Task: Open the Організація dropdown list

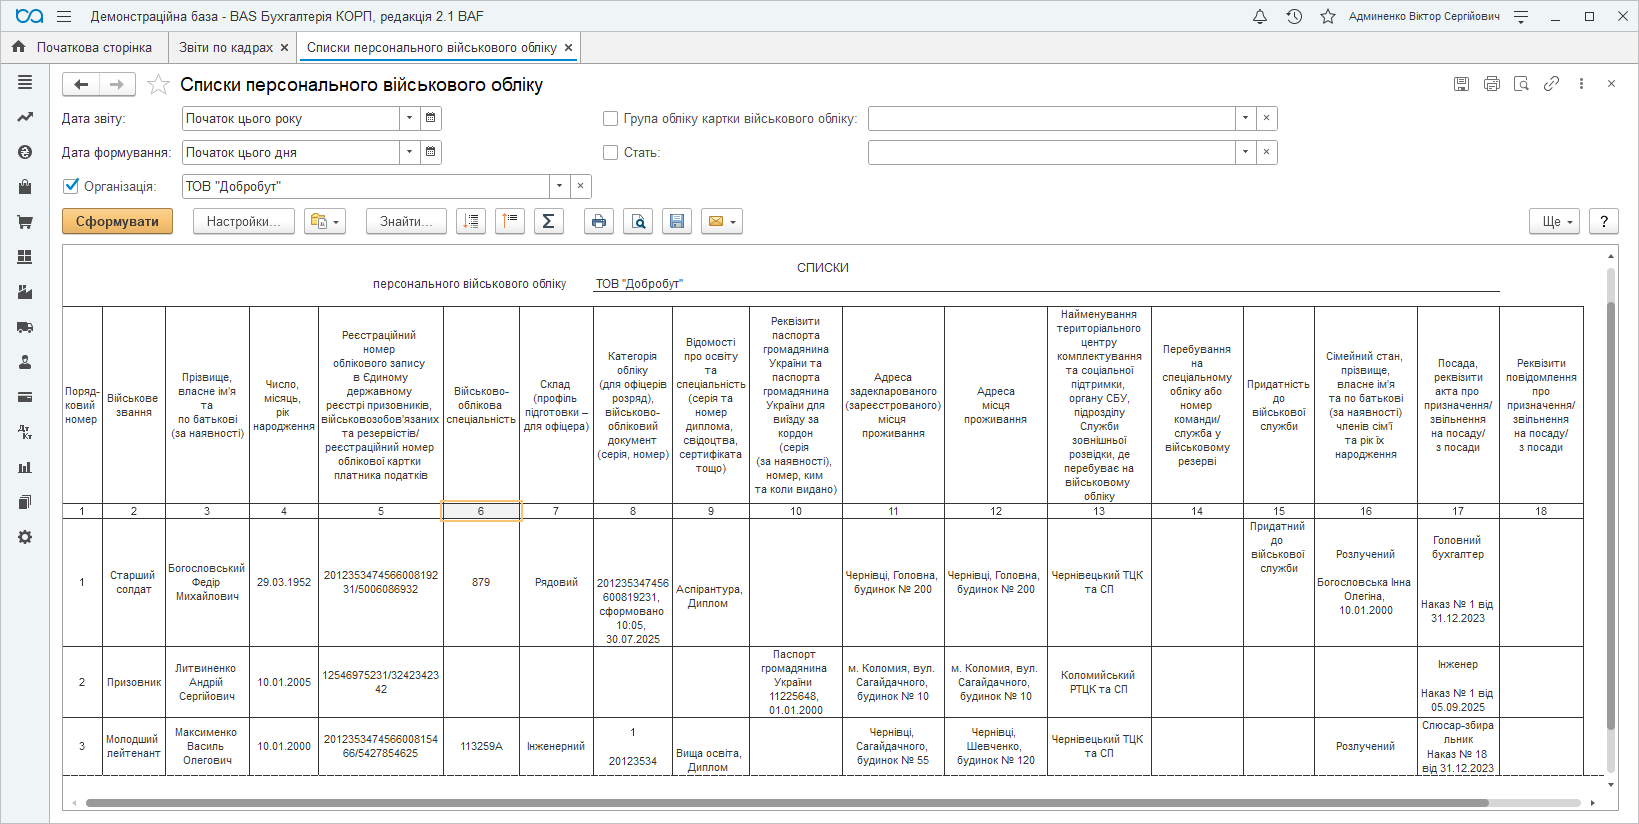Action: [x=559, y=187]
